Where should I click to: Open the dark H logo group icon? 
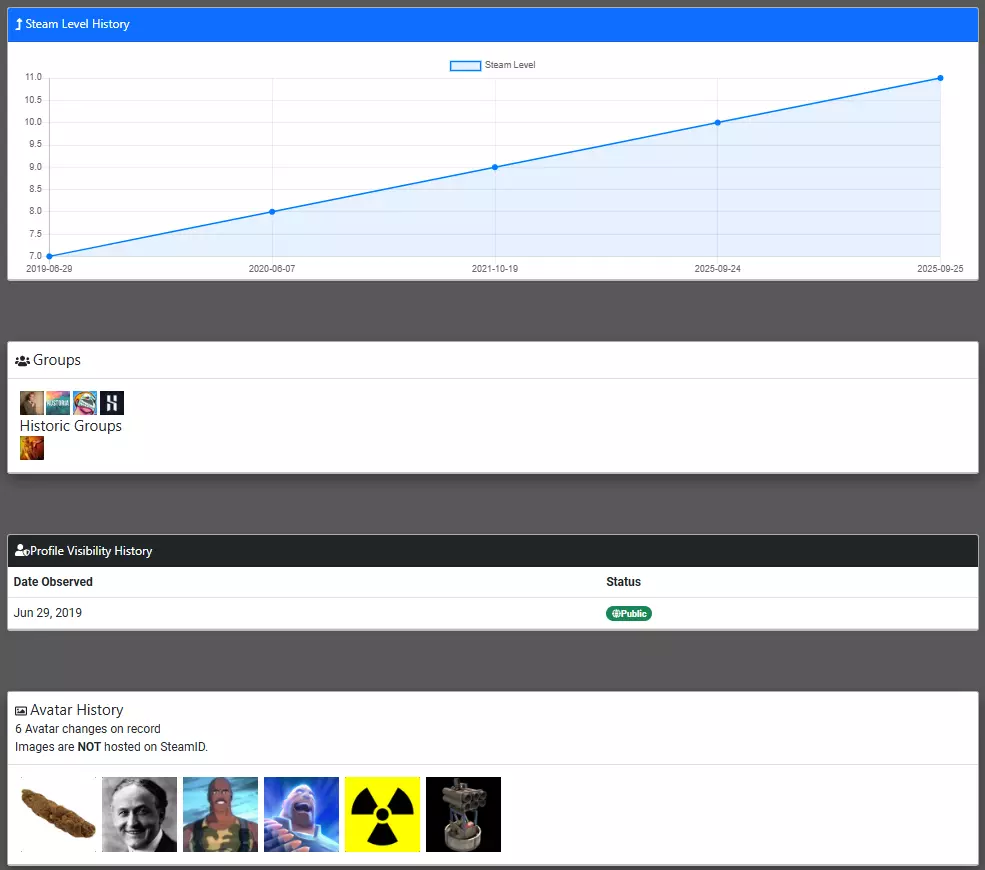112,403
